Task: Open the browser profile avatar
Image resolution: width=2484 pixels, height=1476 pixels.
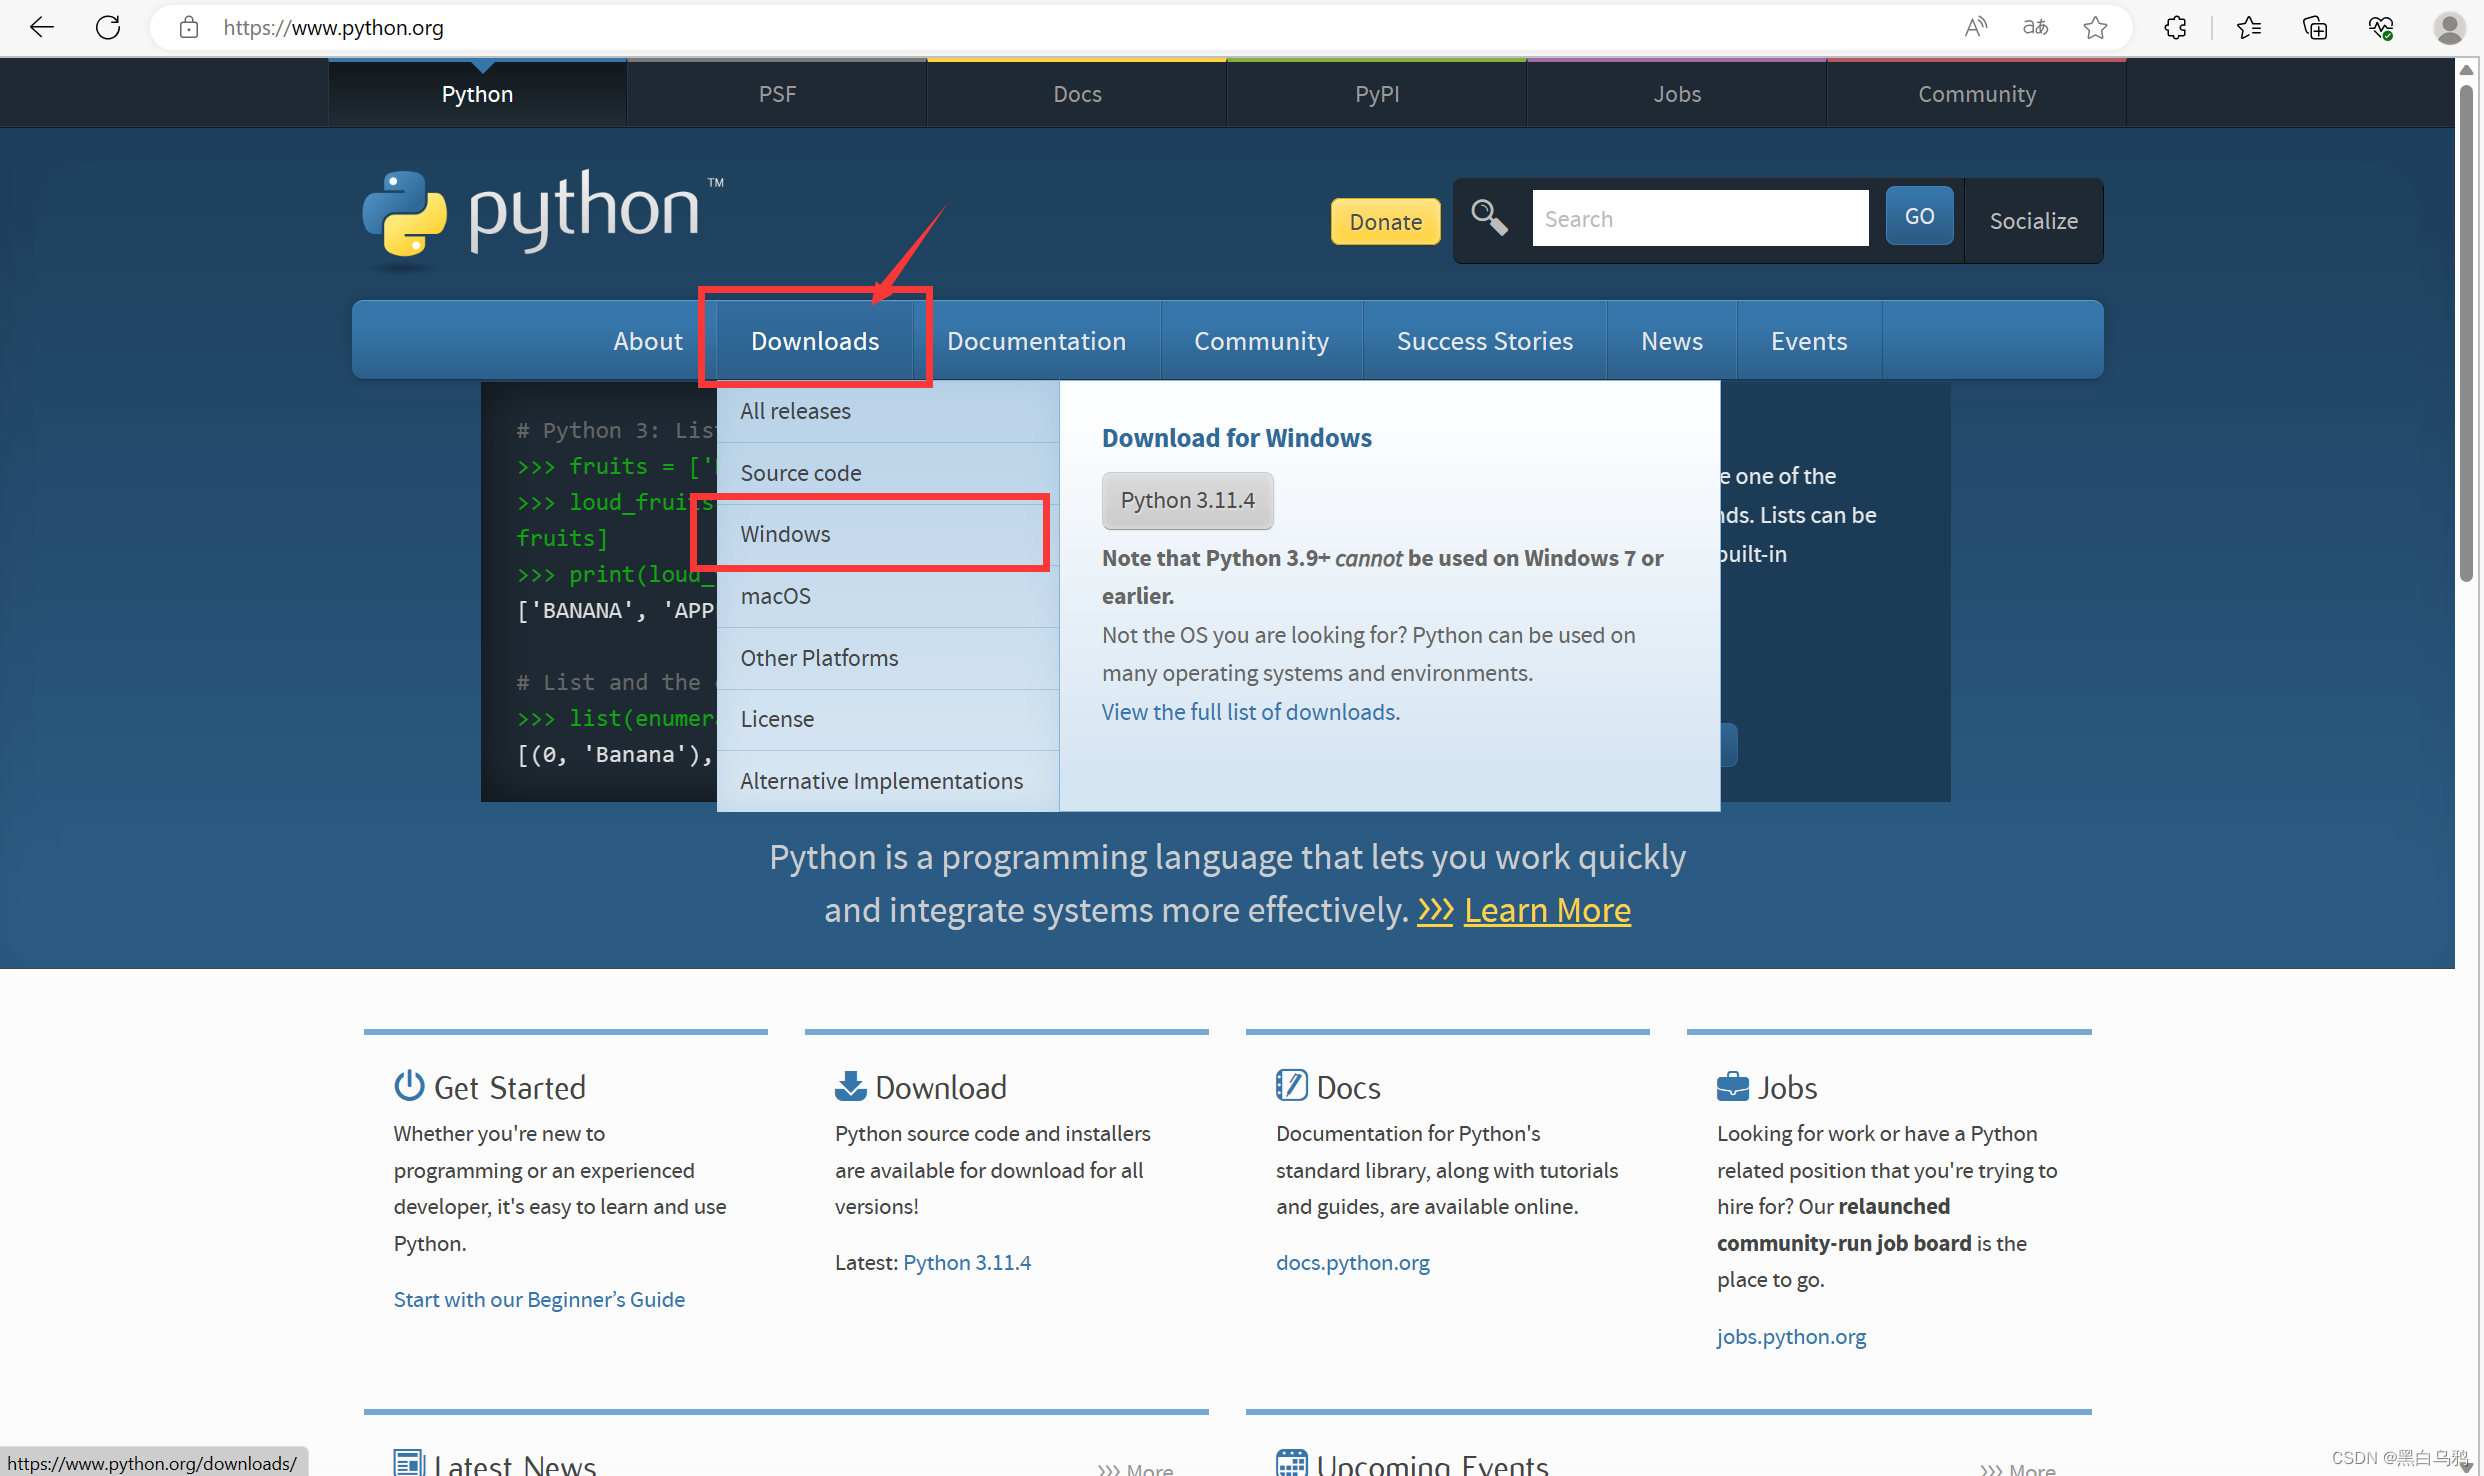Action: (x=2448, y=27)
